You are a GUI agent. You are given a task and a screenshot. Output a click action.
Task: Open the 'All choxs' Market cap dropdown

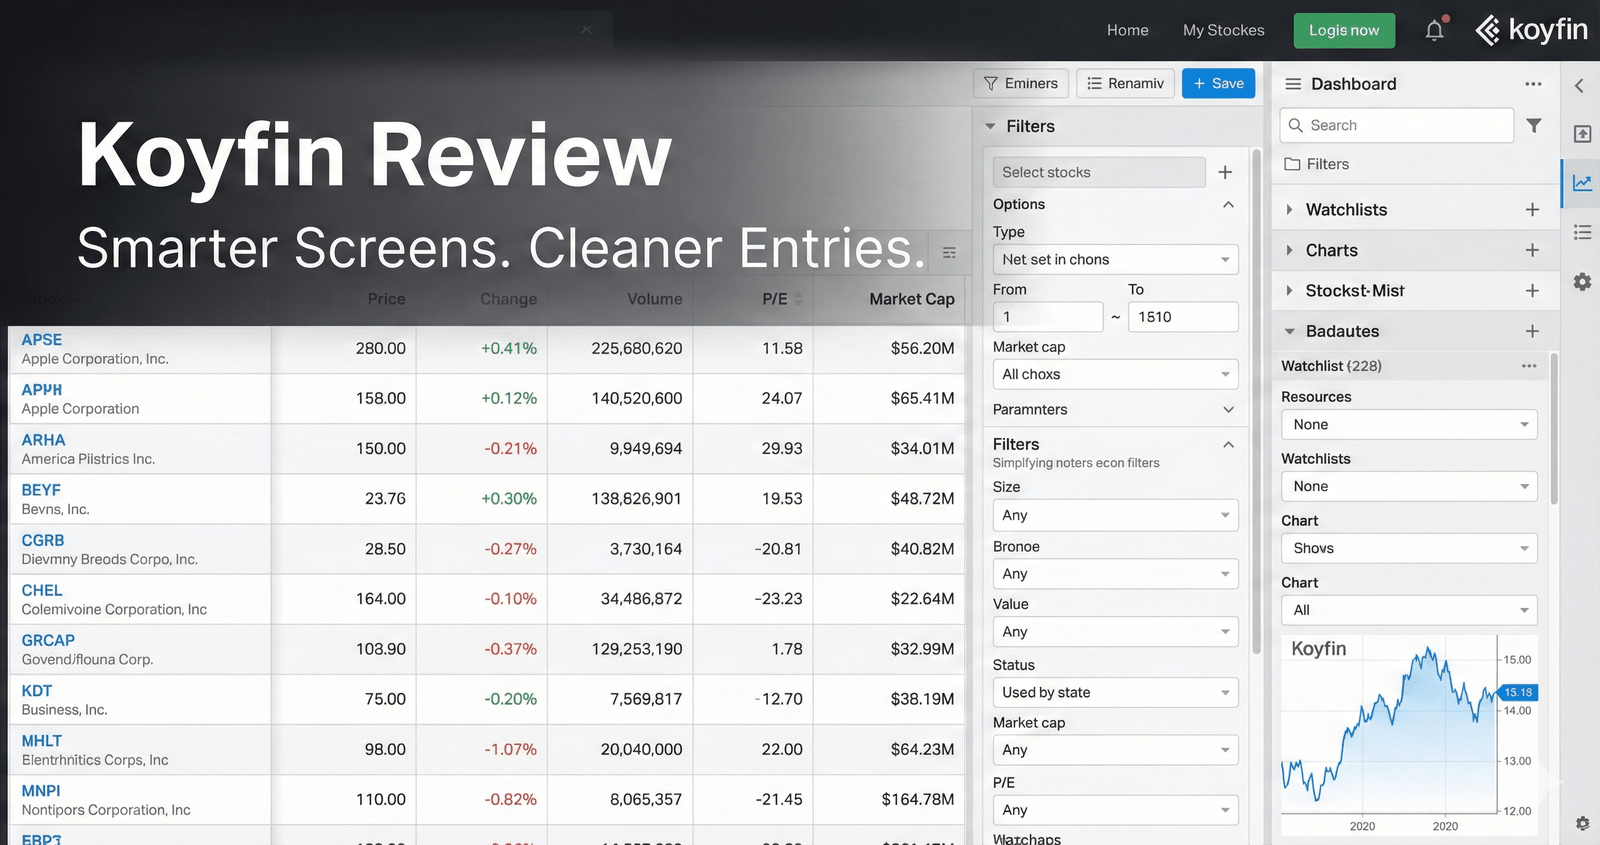pos(1115,374)
